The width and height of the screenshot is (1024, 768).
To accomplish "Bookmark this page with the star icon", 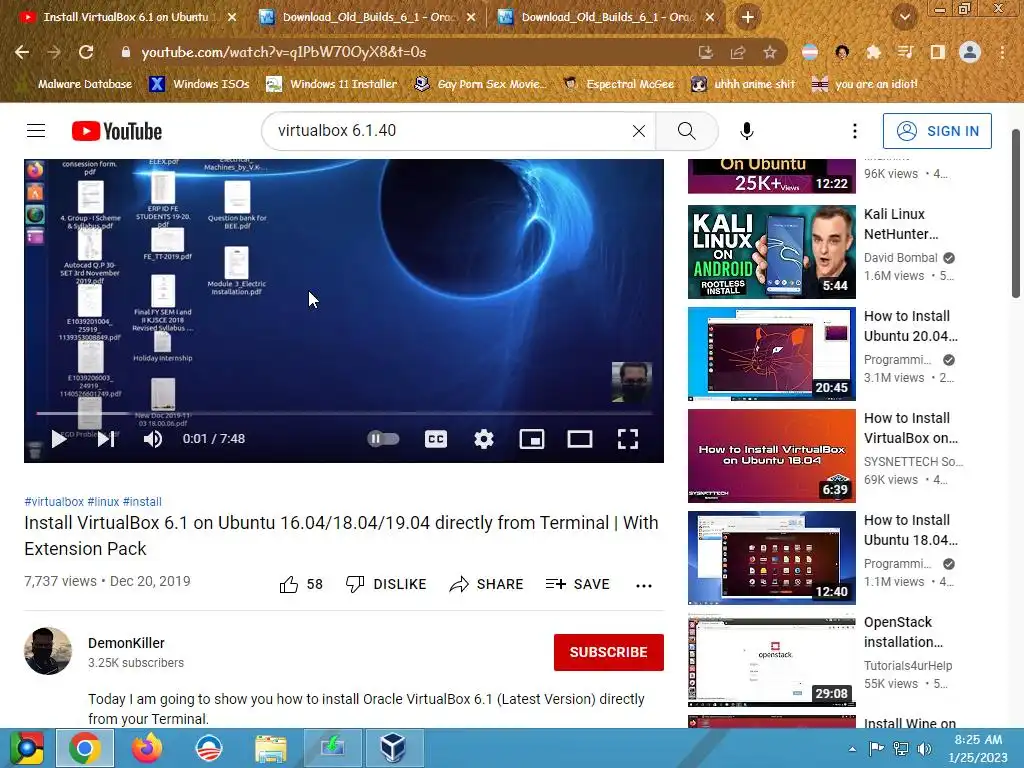I will [770, 52].
